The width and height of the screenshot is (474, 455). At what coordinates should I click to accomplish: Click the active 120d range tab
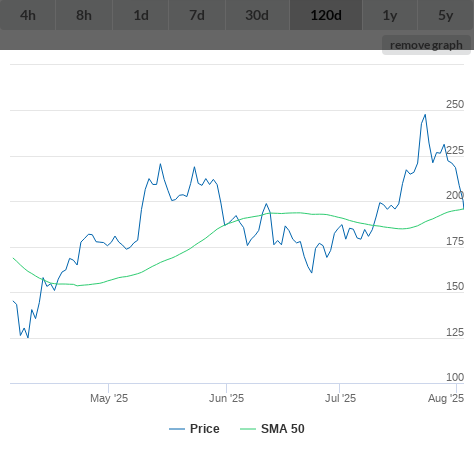[x=326, y=15]
